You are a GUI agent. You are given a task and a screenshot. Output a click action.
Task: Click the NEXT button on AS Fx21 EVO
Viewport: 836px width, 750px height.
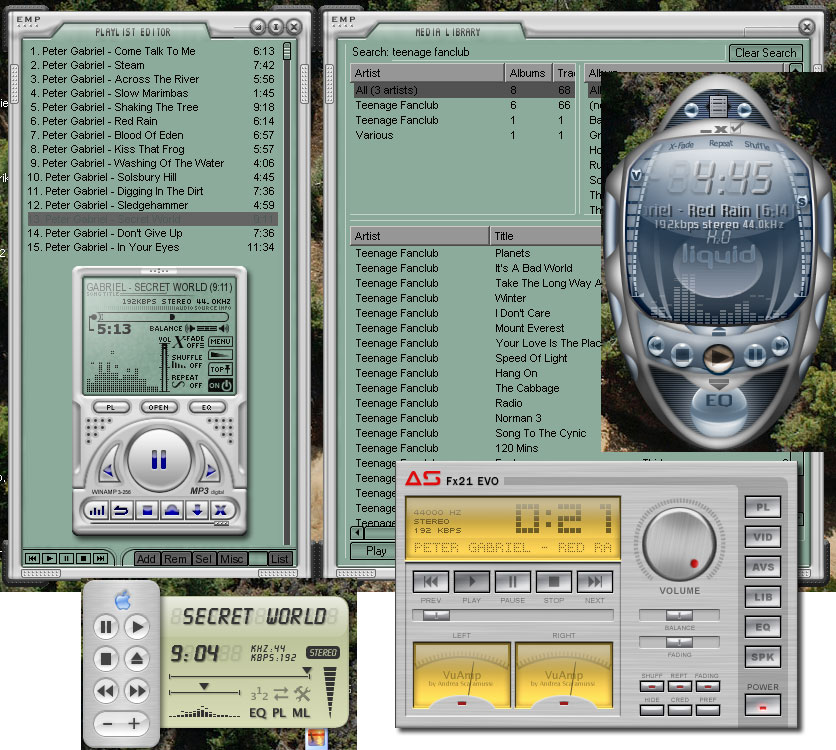point(594,582)
